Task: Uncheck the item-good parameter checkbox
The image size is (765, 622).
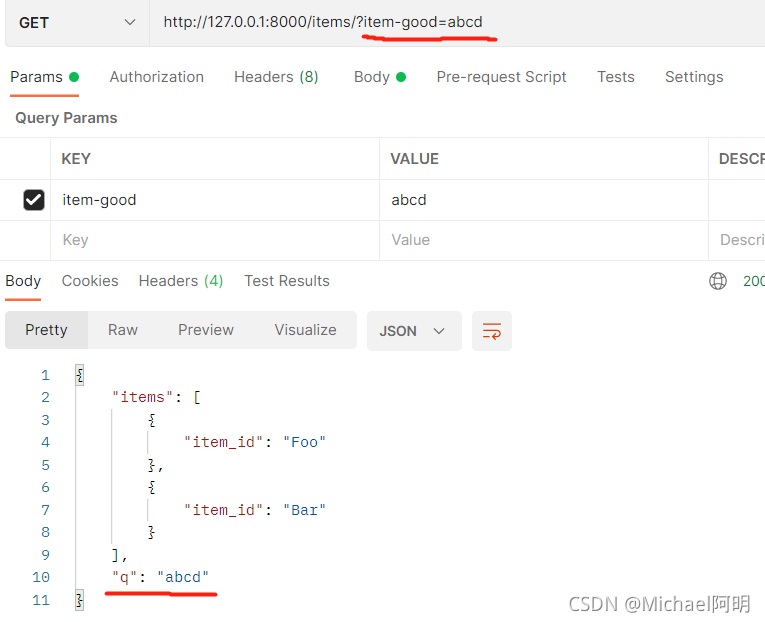Action: click(x=34, y=200)
